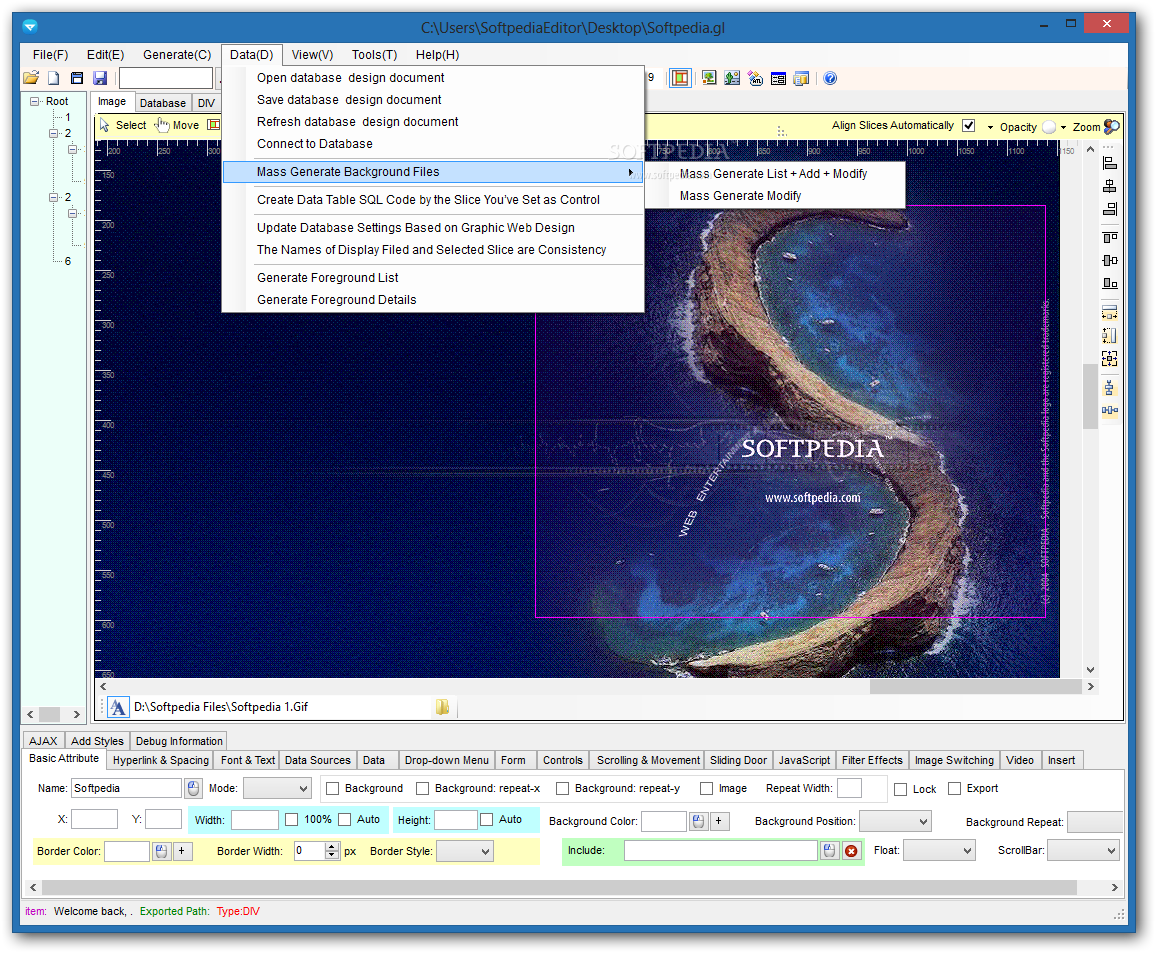Click the form list toolbar icon
The width and height of the screenshot is (1156, 953).
click(778, 78)
